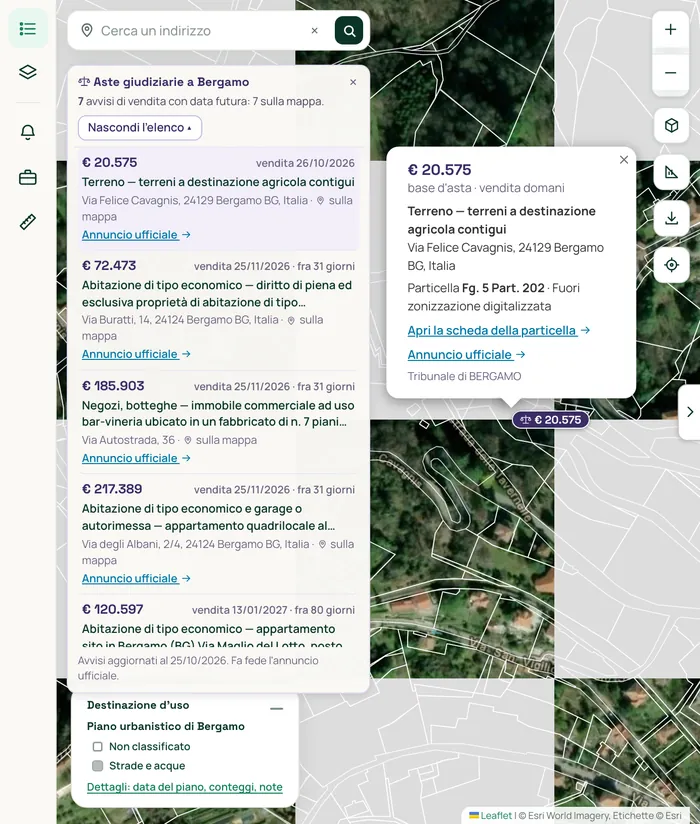The height and width of the screenshot is (824, 700).
Task: Click Tribunale di BERGAMO text in popup
Action: click(x=464, y=376)
